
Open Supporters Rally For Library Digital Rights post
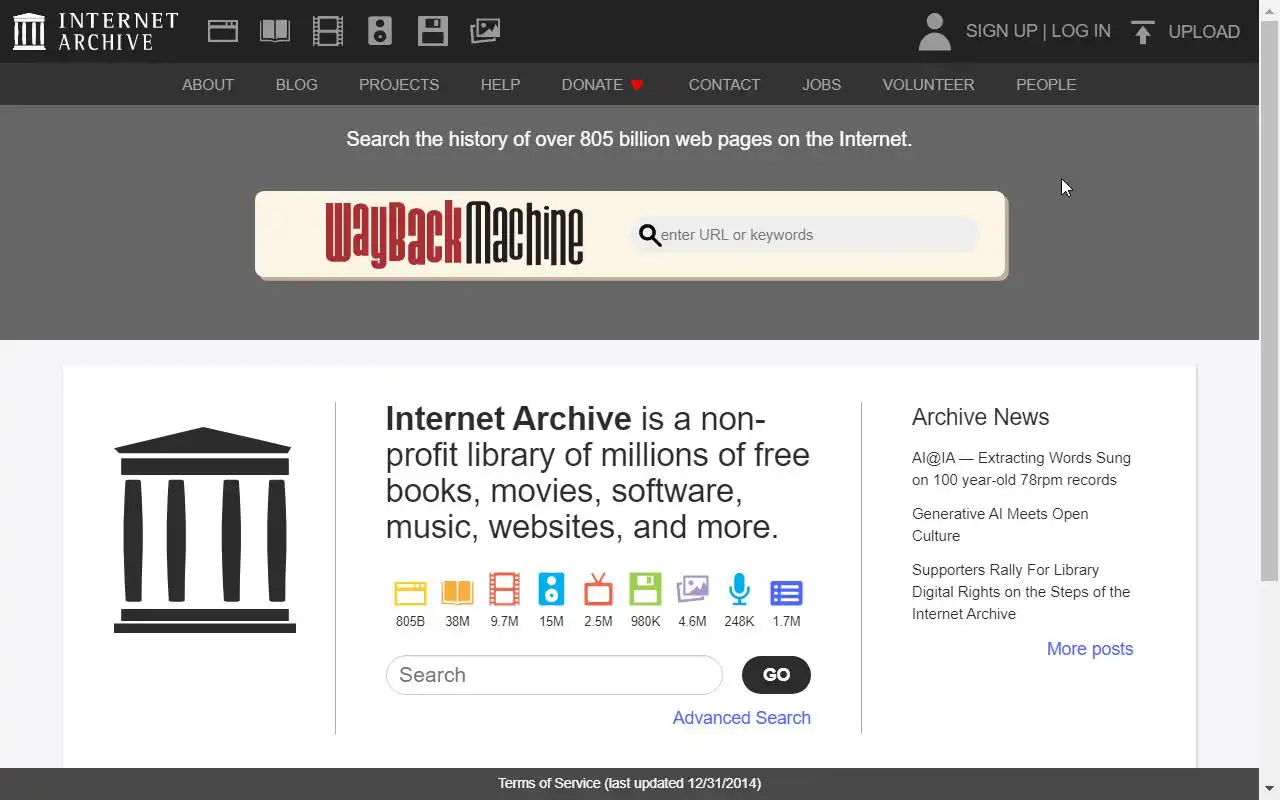click(1021, 592)
